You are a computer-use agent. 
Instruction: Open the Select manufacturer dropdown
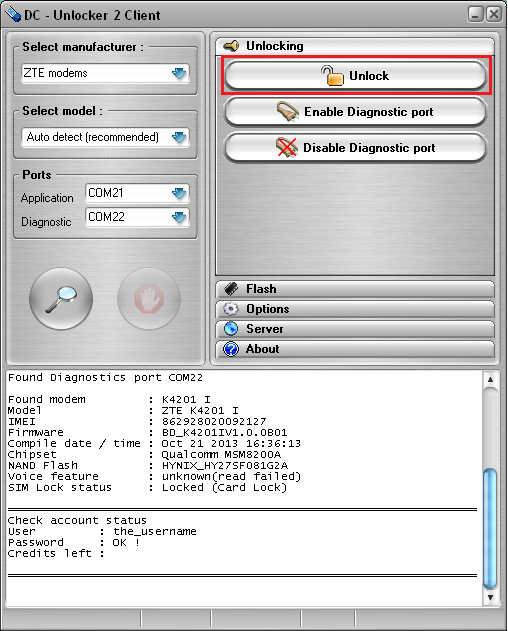tap(105, 73)
